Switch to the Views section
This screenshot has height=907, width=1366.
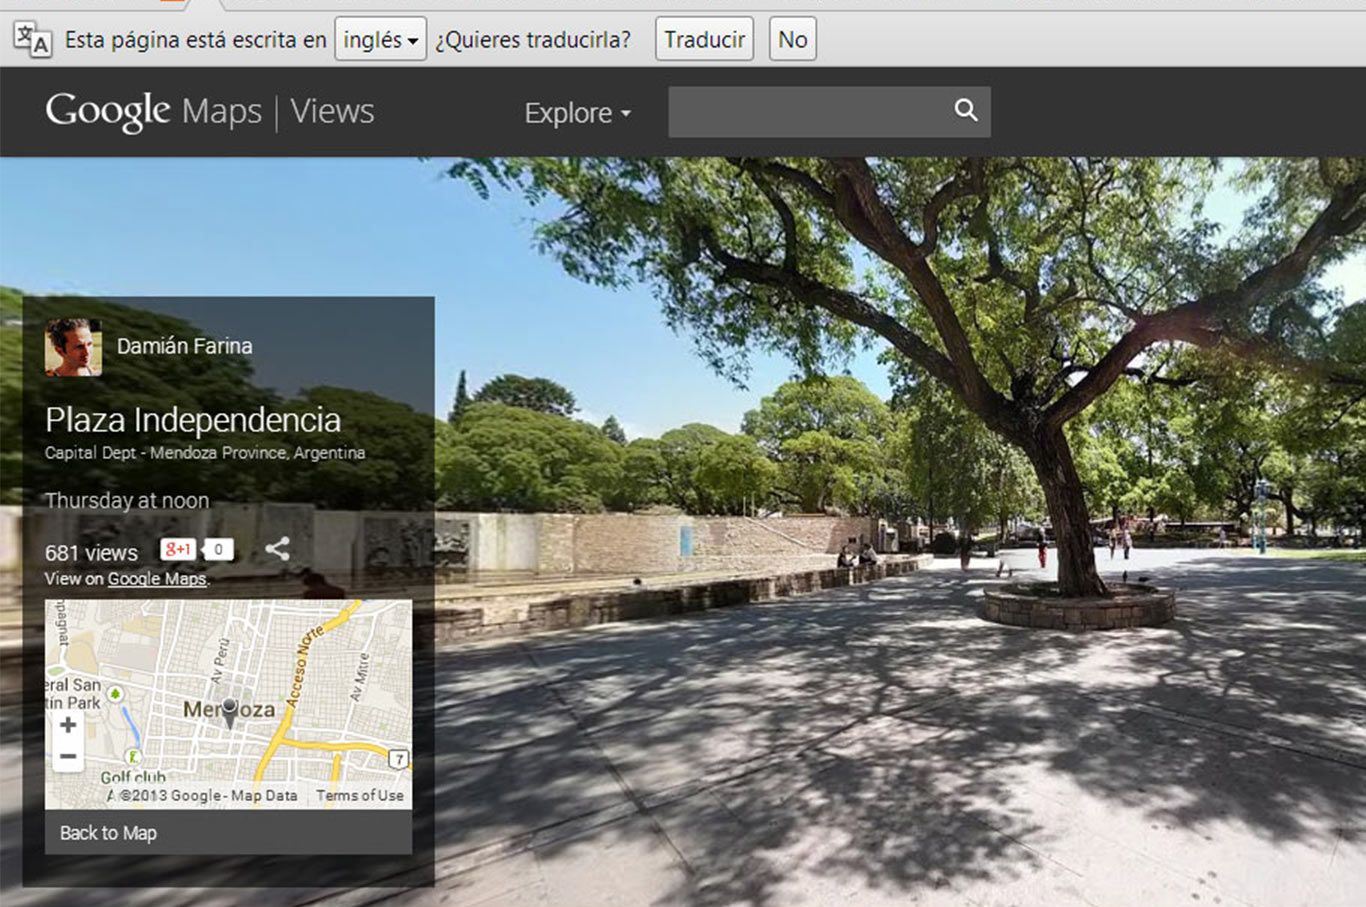click(331, 111)
